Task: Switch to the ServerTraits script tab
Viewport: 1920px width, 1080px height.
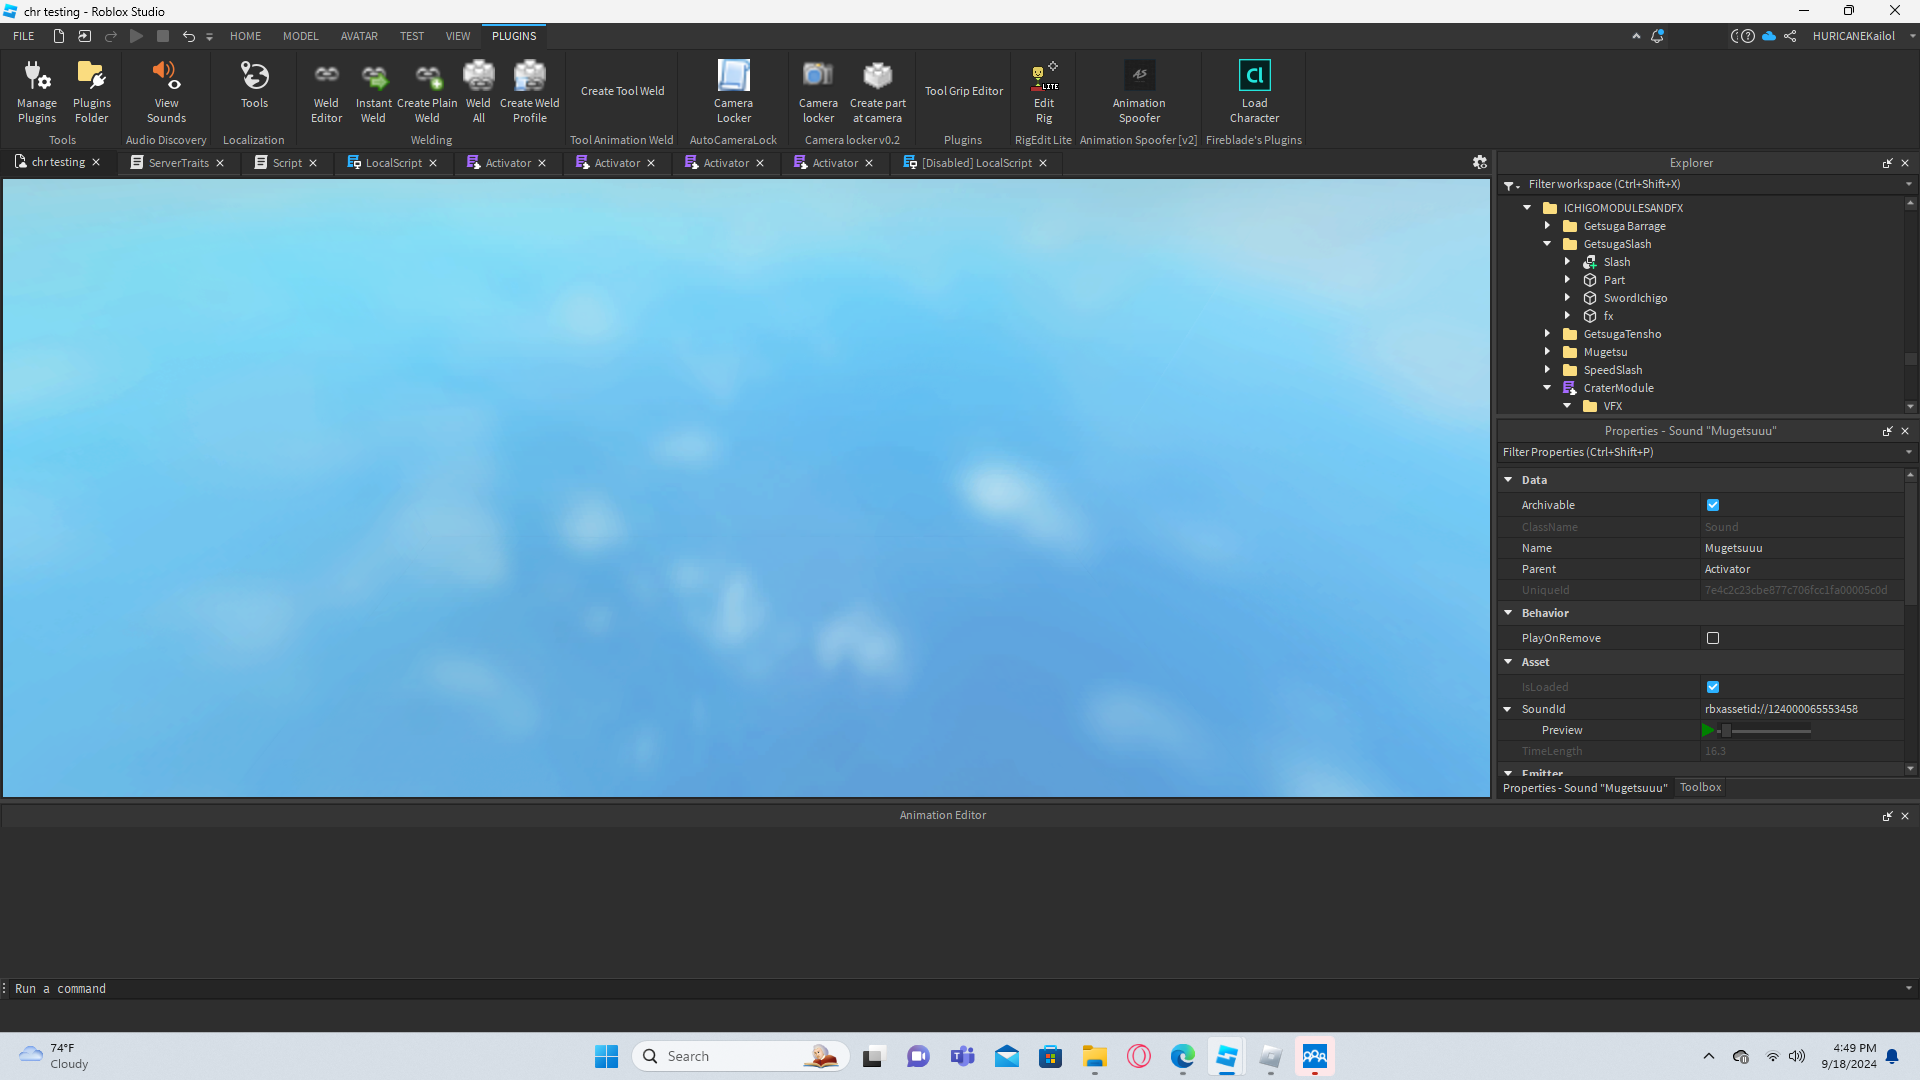Action: pyautogui.click(x=178, y=163)
